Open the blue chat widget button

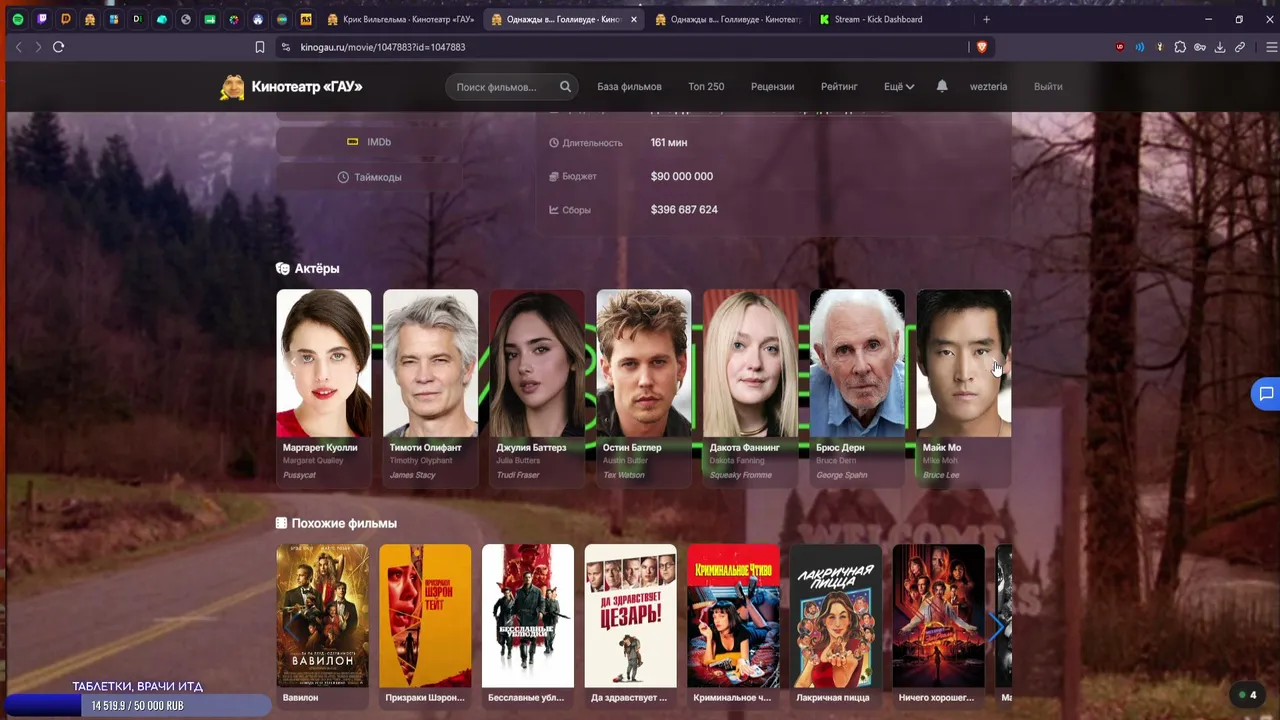[1266, 394]
